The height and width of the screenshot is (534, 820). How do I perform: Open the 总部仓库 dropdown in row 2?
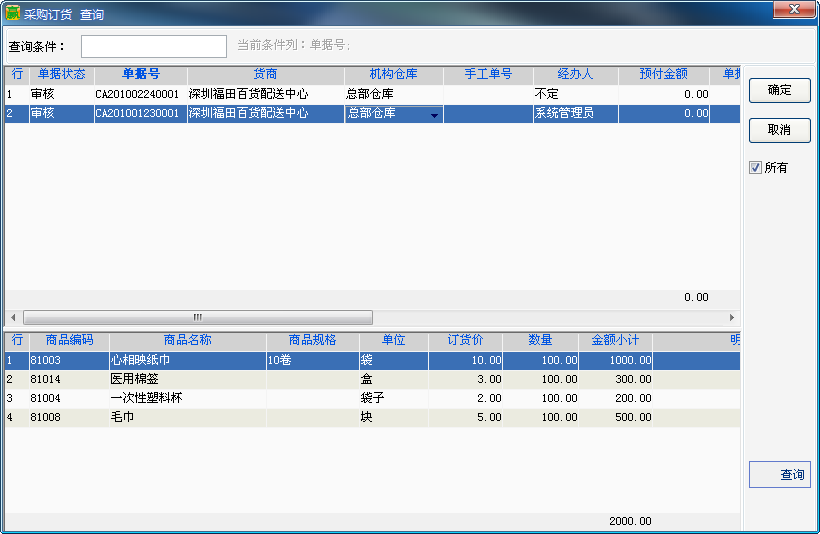tap(434, 115)
